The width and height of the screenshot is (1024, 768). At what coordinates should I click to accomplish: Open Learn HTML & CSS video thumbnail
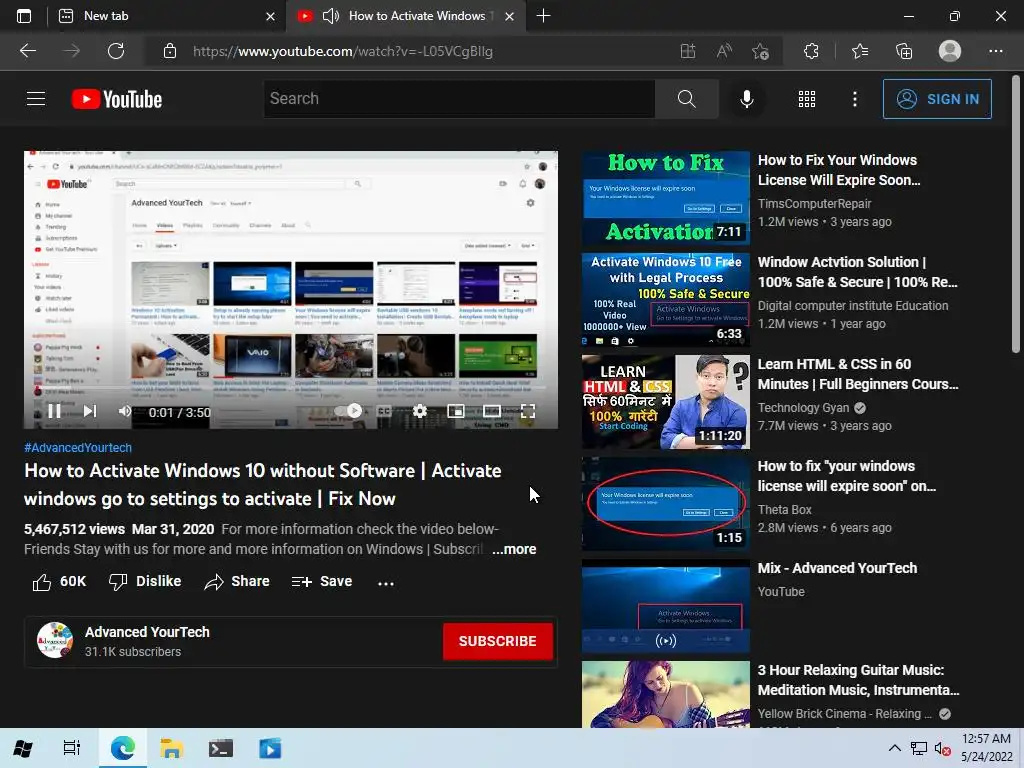tap(665, 402)
